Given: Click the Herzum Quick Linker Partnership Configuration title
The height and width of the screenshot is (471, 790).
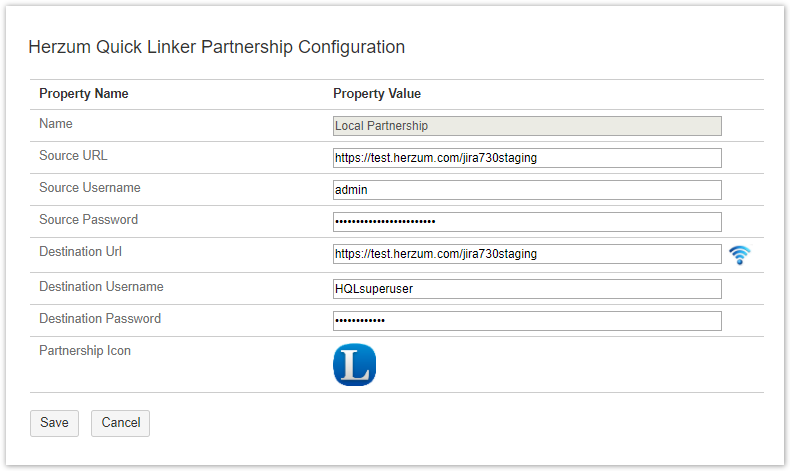Looking at the screenshot, I should (216, 47).
